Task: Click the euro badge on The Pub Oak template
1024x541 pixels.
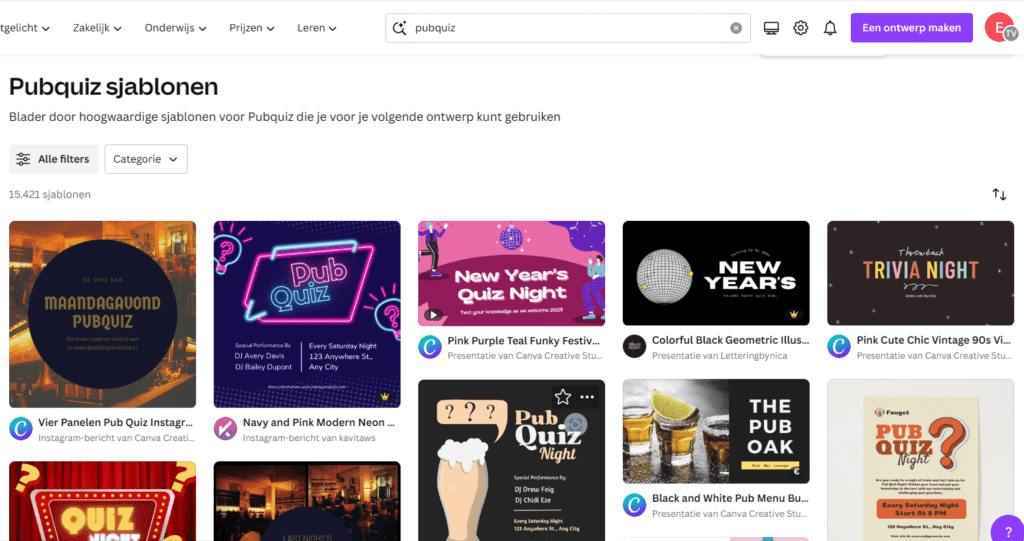Action: pos(796,472)
